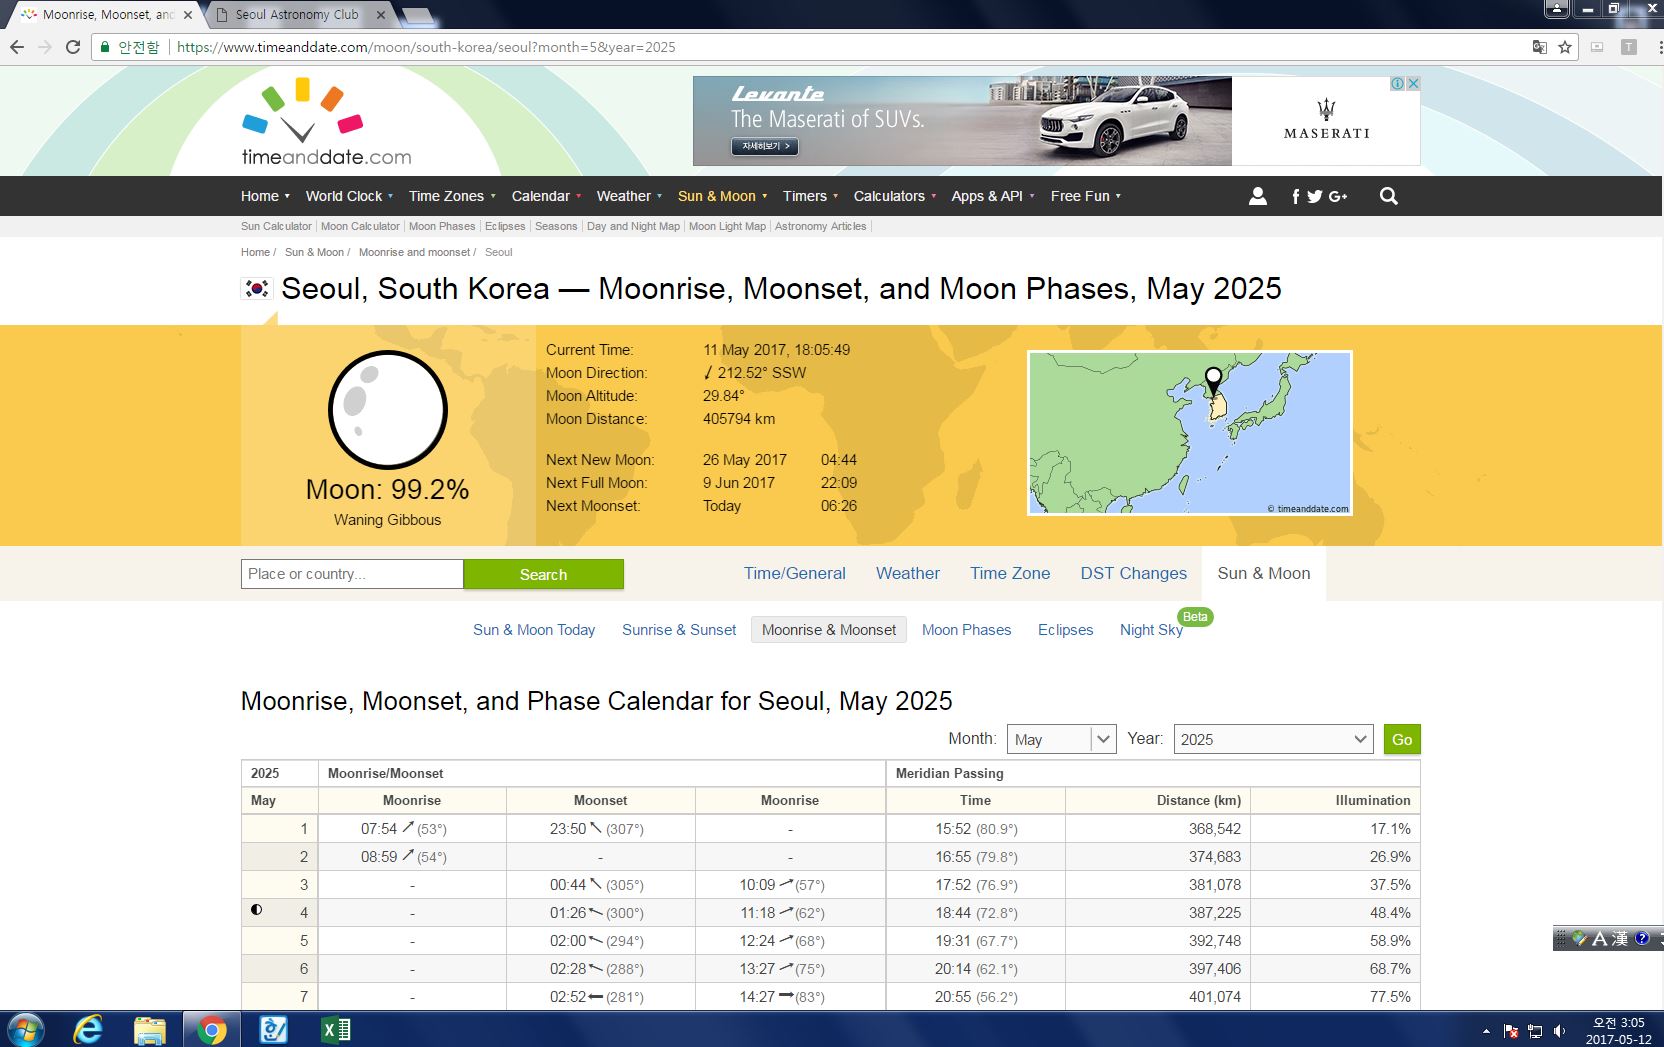Viewport: 1664px width, 1047px height.
Task: Switch to Seoul Astronomy Club tab
Action: click(296, 15)
